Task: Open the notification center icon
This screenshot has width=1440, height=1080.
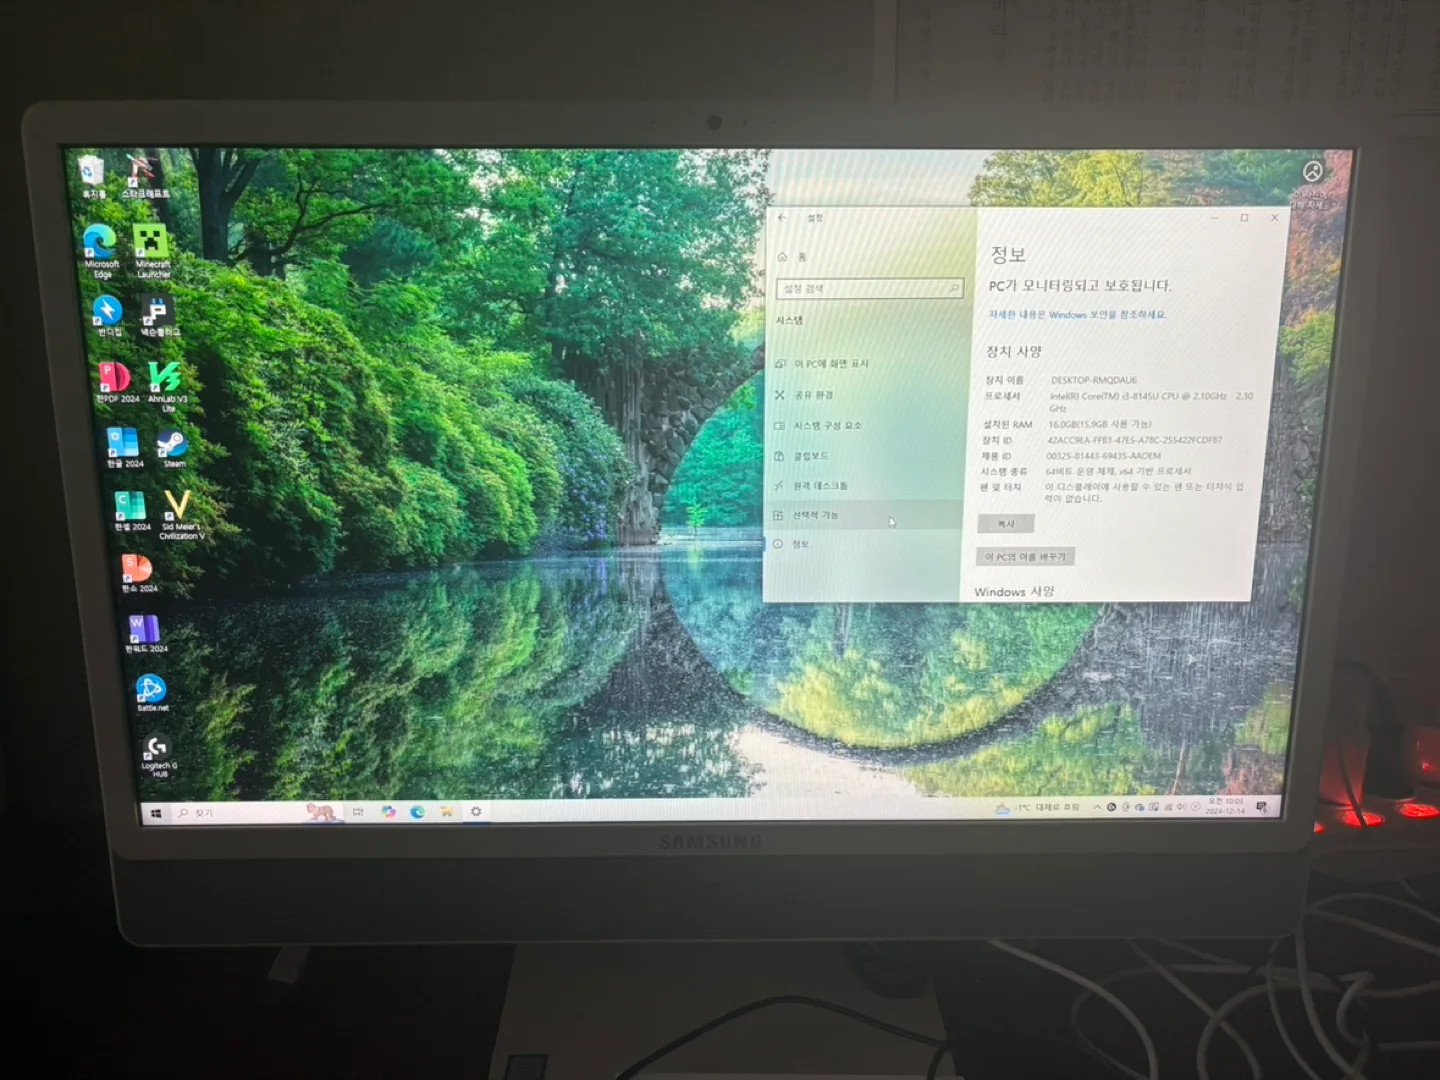Action: 1262,806
